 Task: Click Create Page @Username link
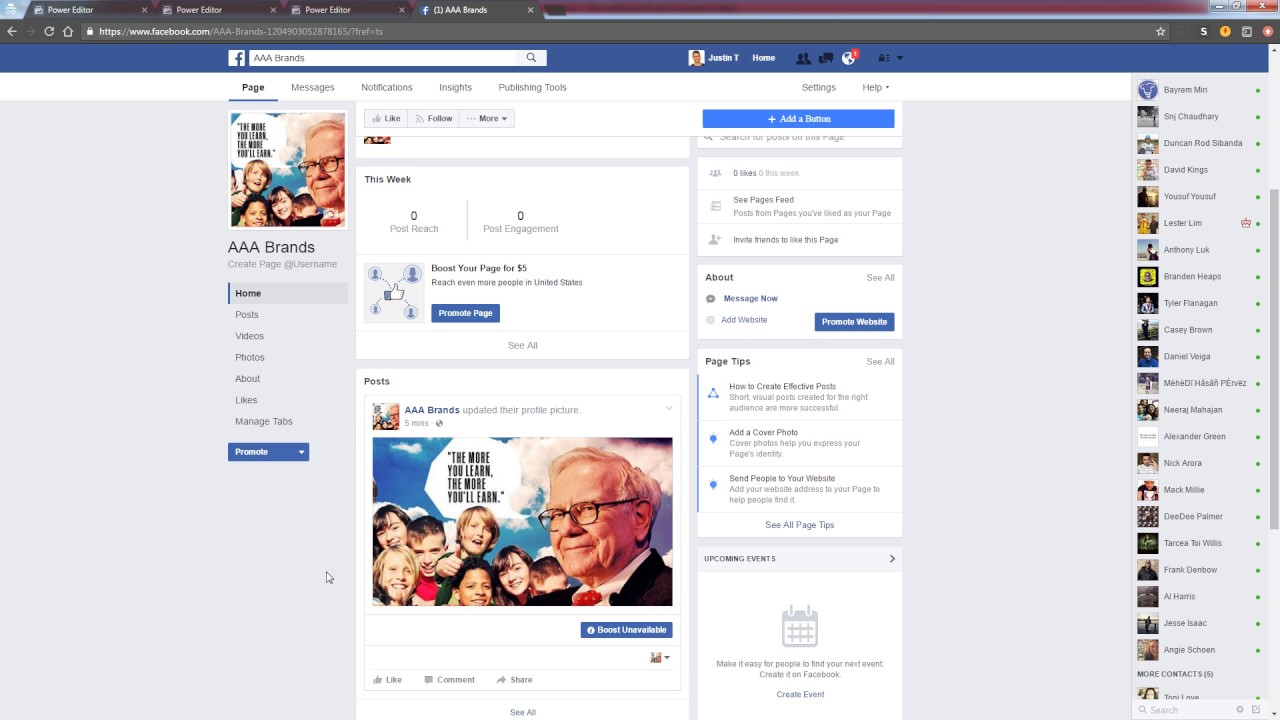282,265
